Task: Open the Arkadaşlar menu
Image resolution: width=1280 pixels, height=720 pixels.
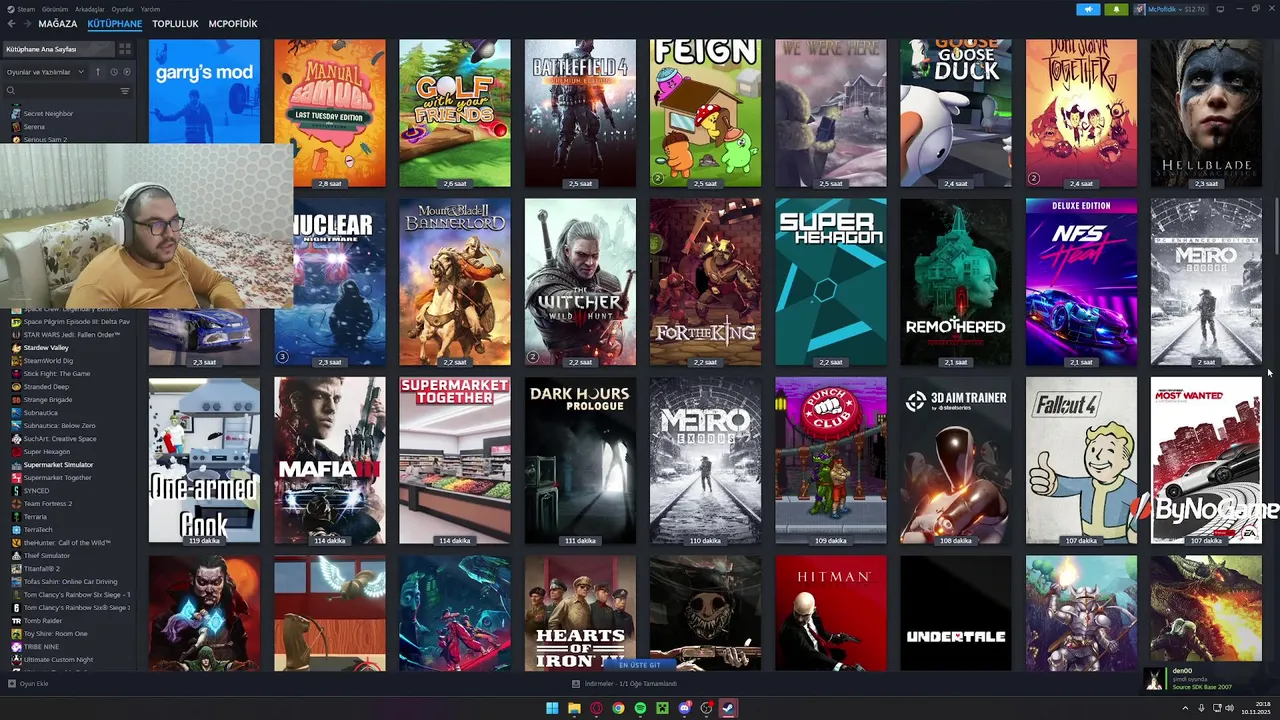Action: click(90, 9)
